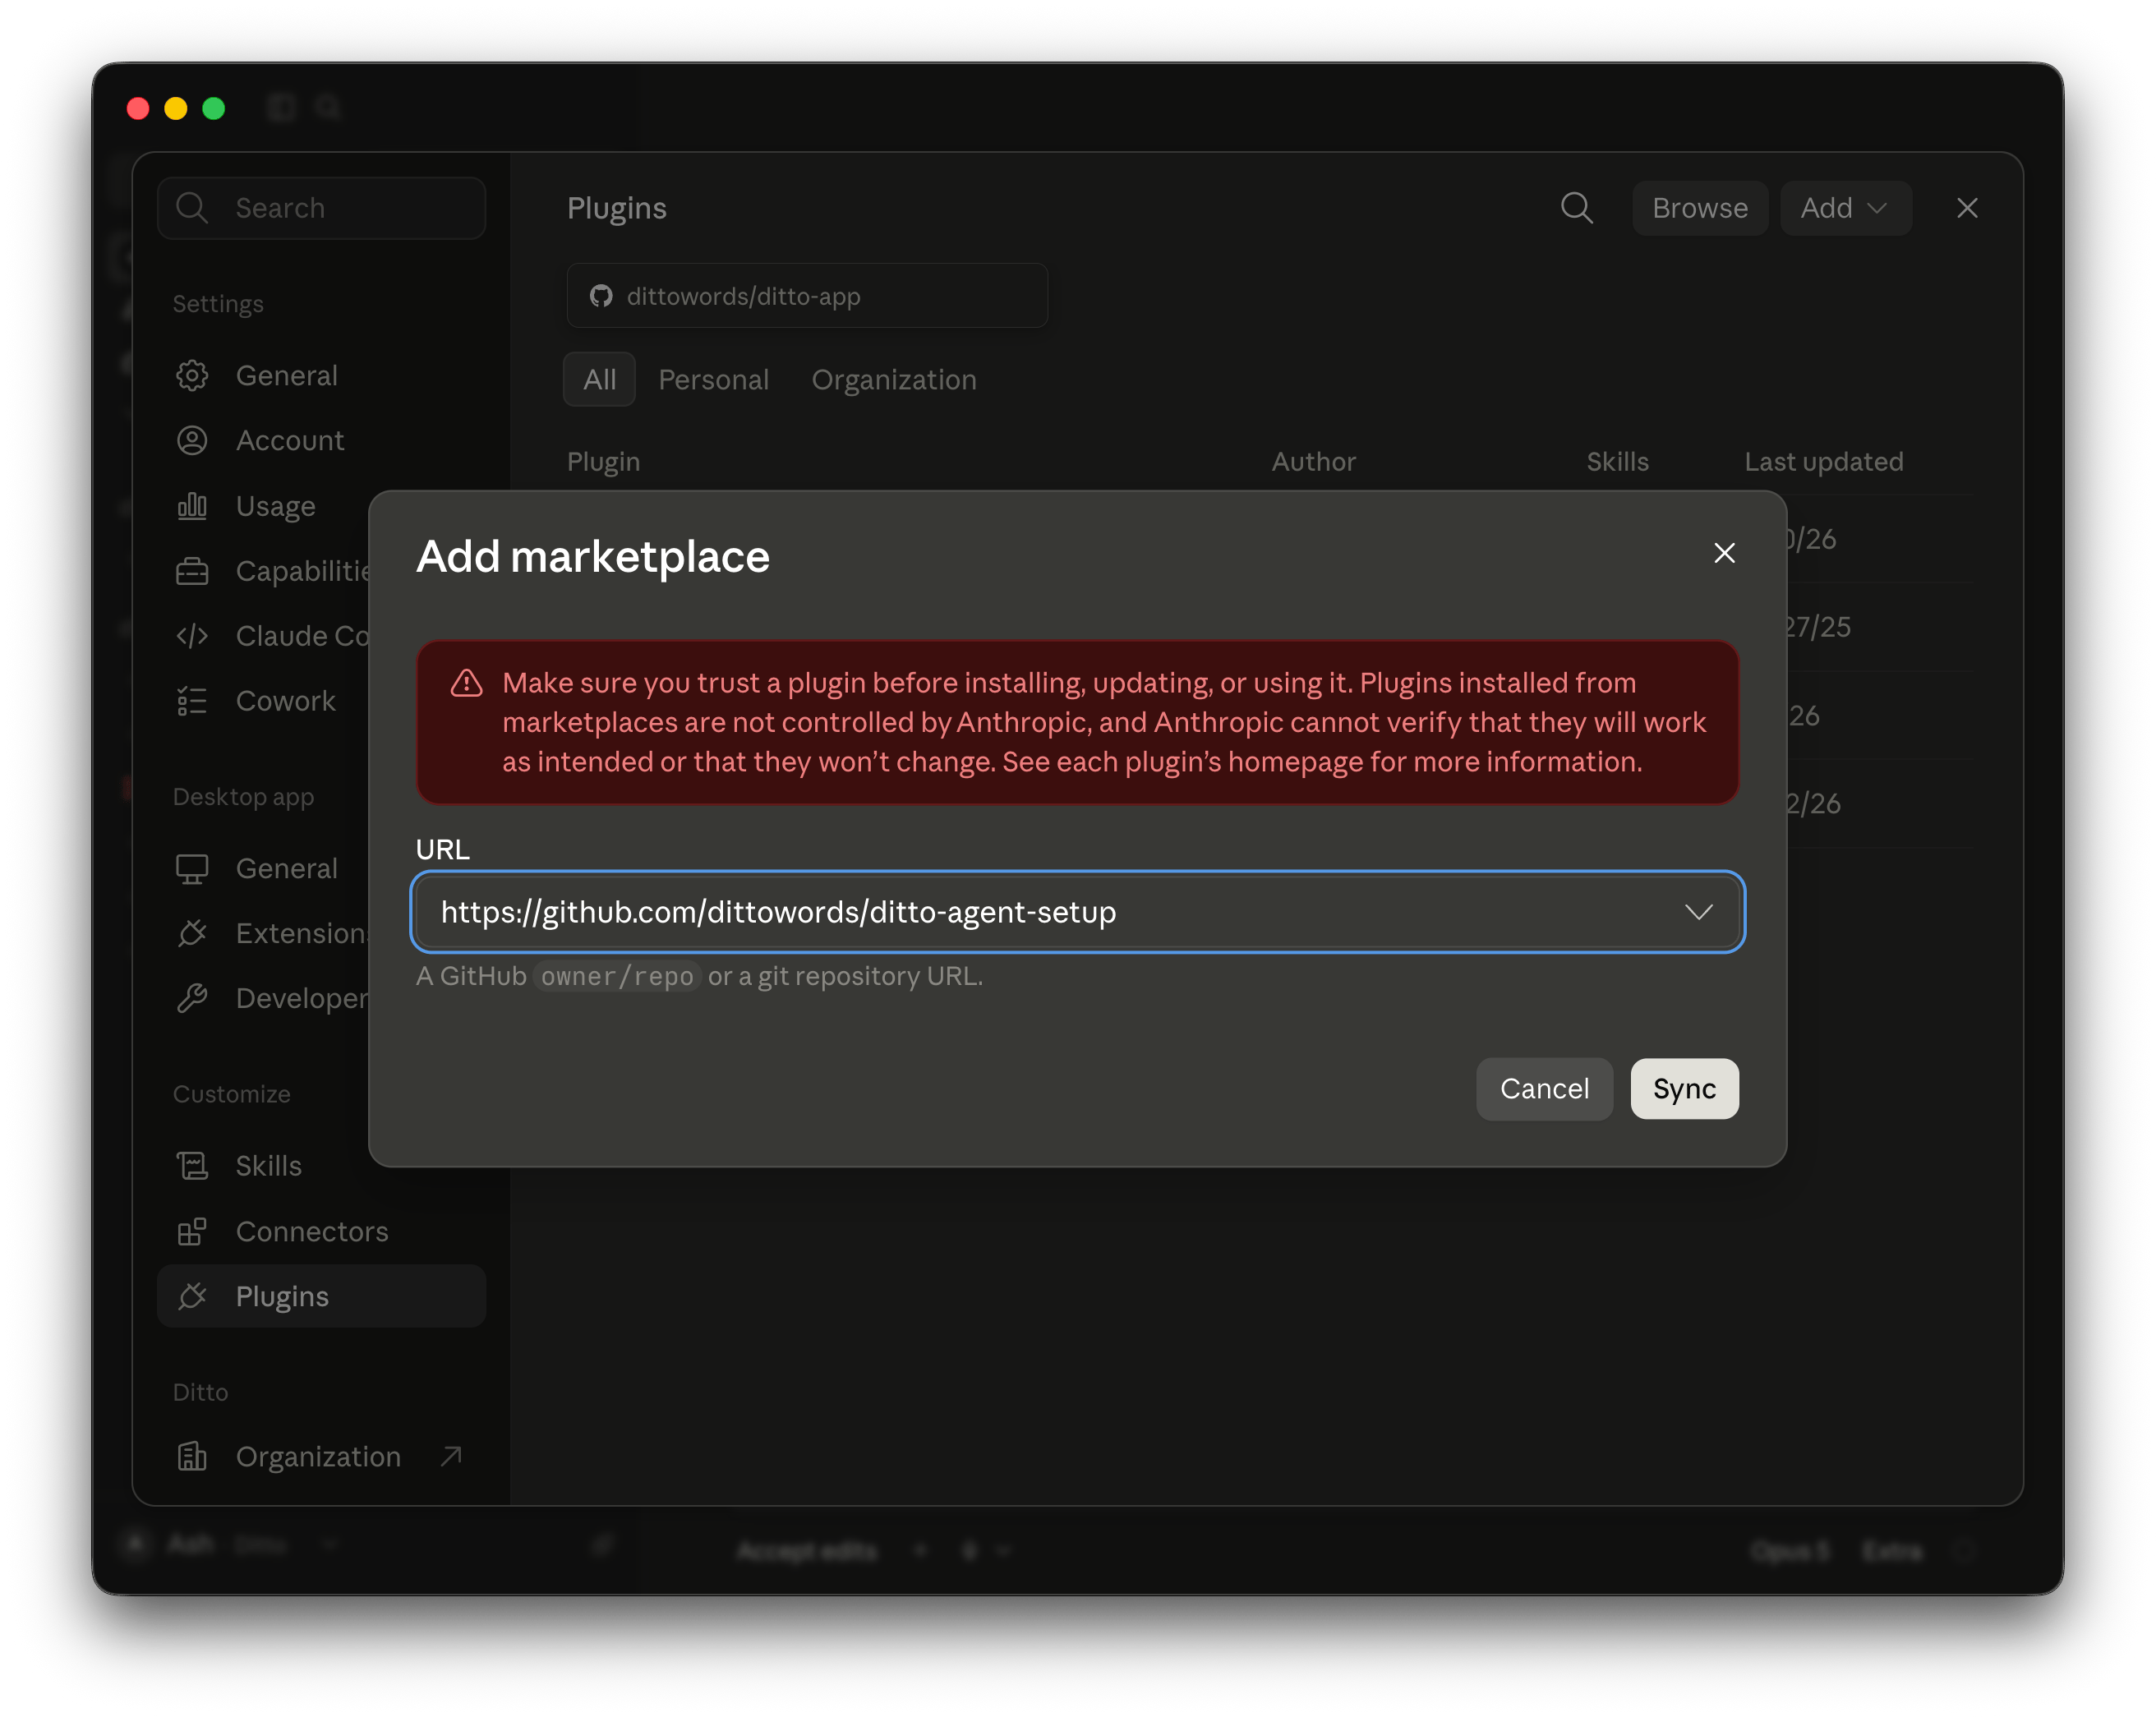Select the All tab
The height and width of the screenshot is (1717, 2156).
[x=599, y=379]
